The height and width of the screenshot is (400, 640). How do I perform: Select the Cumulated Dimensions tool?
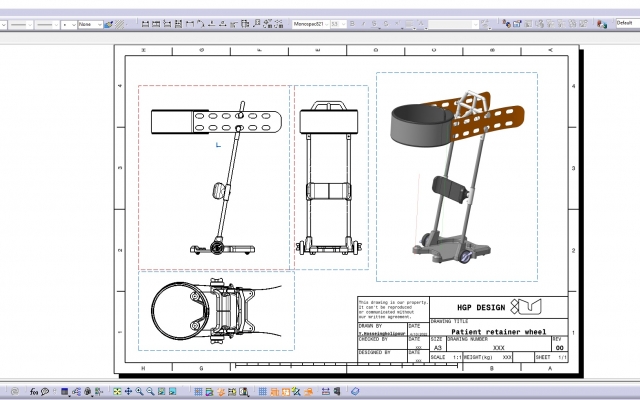click(167, 24)
